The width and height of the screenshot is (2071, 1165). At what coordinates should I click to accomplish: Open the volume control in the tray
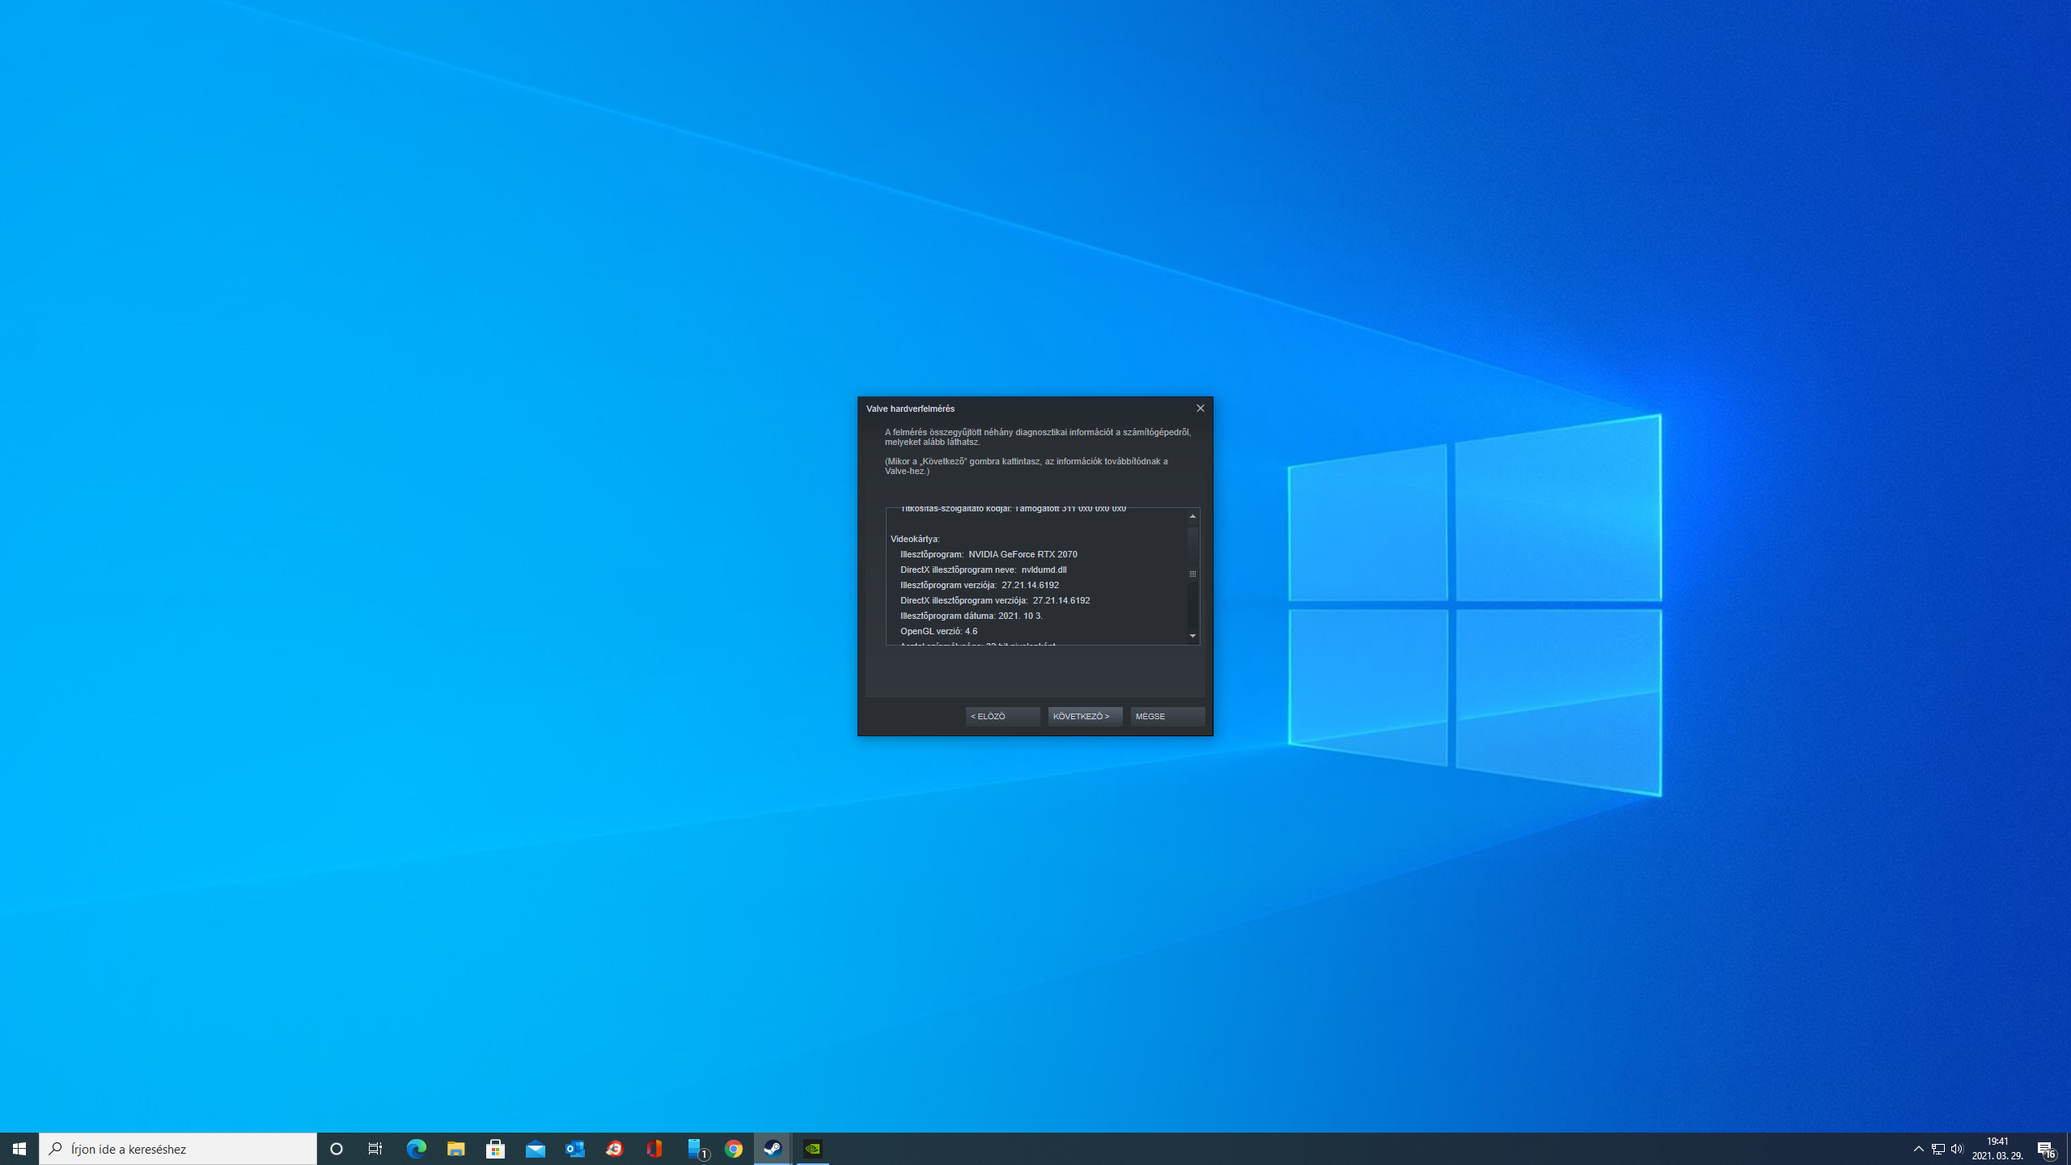pyautogui.click(x=1957, y=1149)
